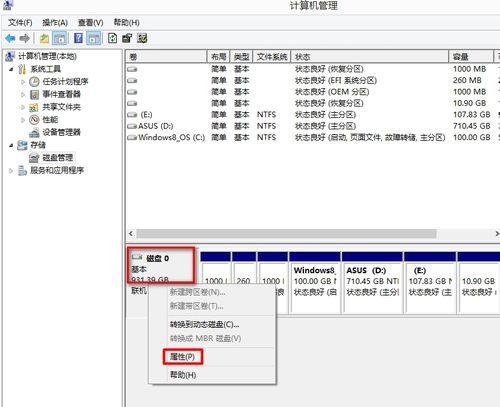Choose 转换到动态磁盘(C)... in context menu

click(205, 324)
